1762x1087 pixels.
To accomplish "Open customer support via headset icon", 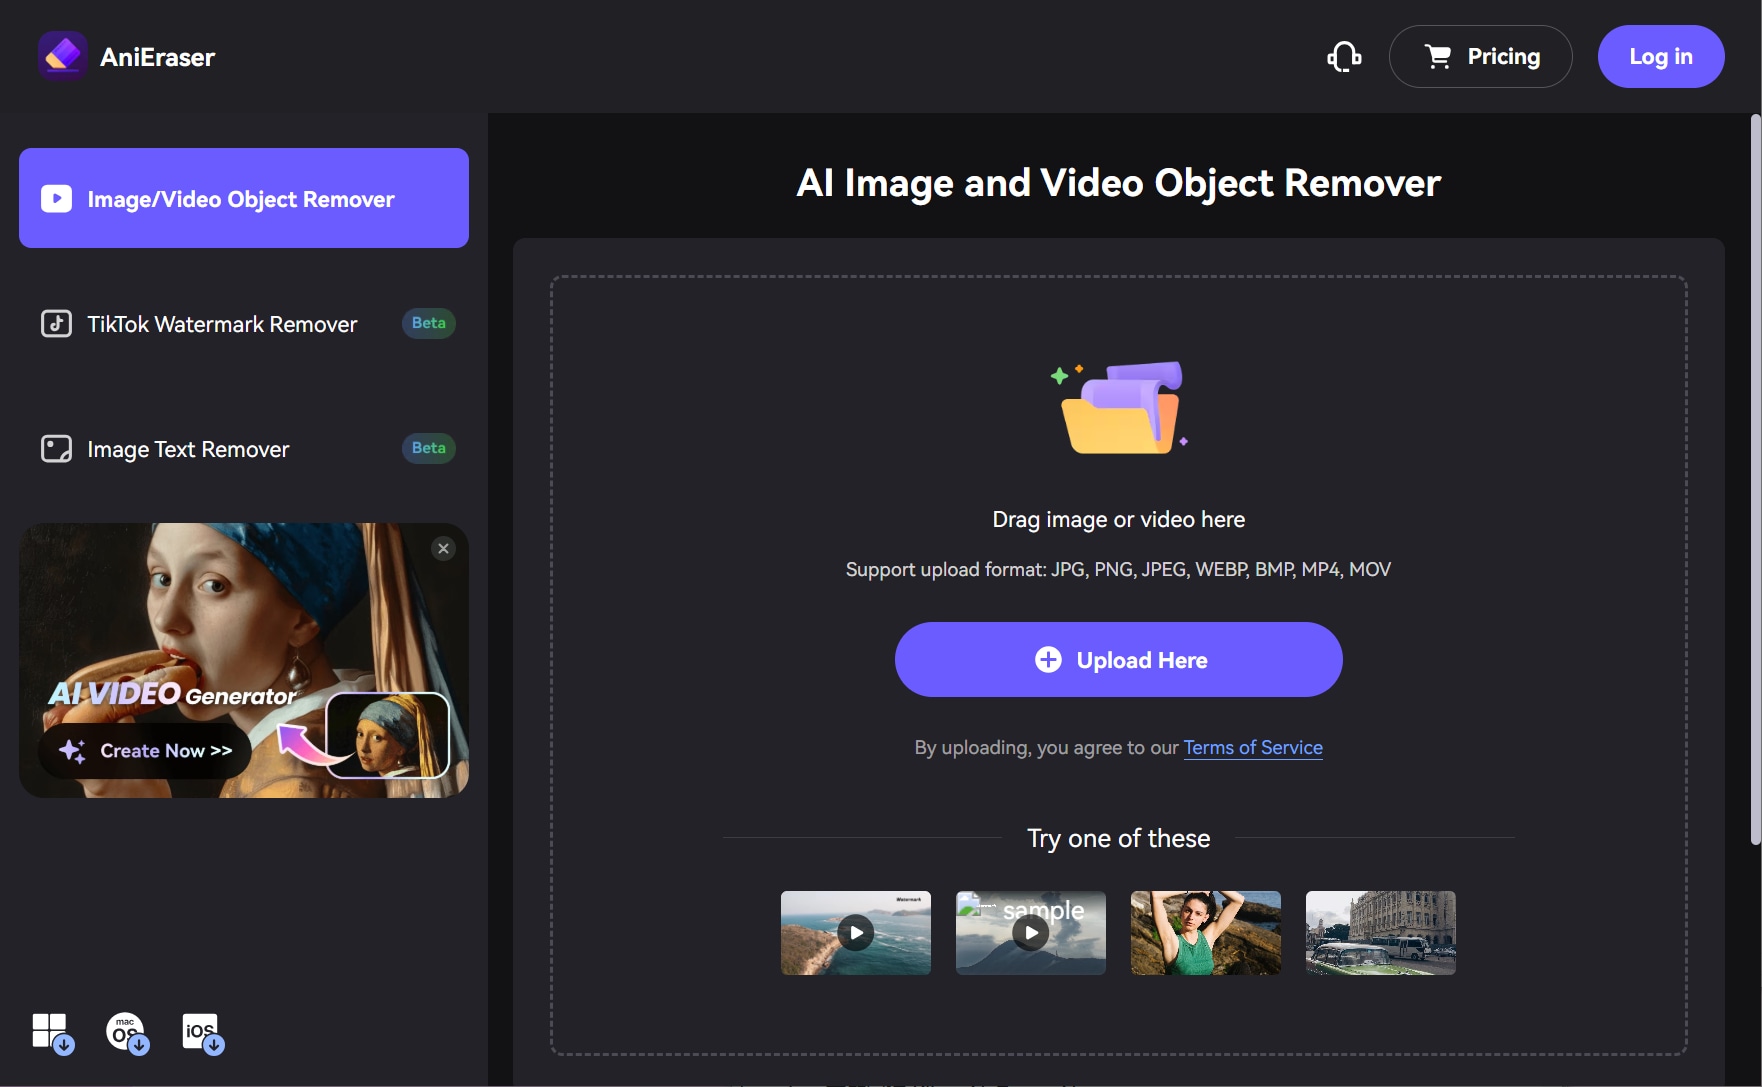I will [1344, 57].
